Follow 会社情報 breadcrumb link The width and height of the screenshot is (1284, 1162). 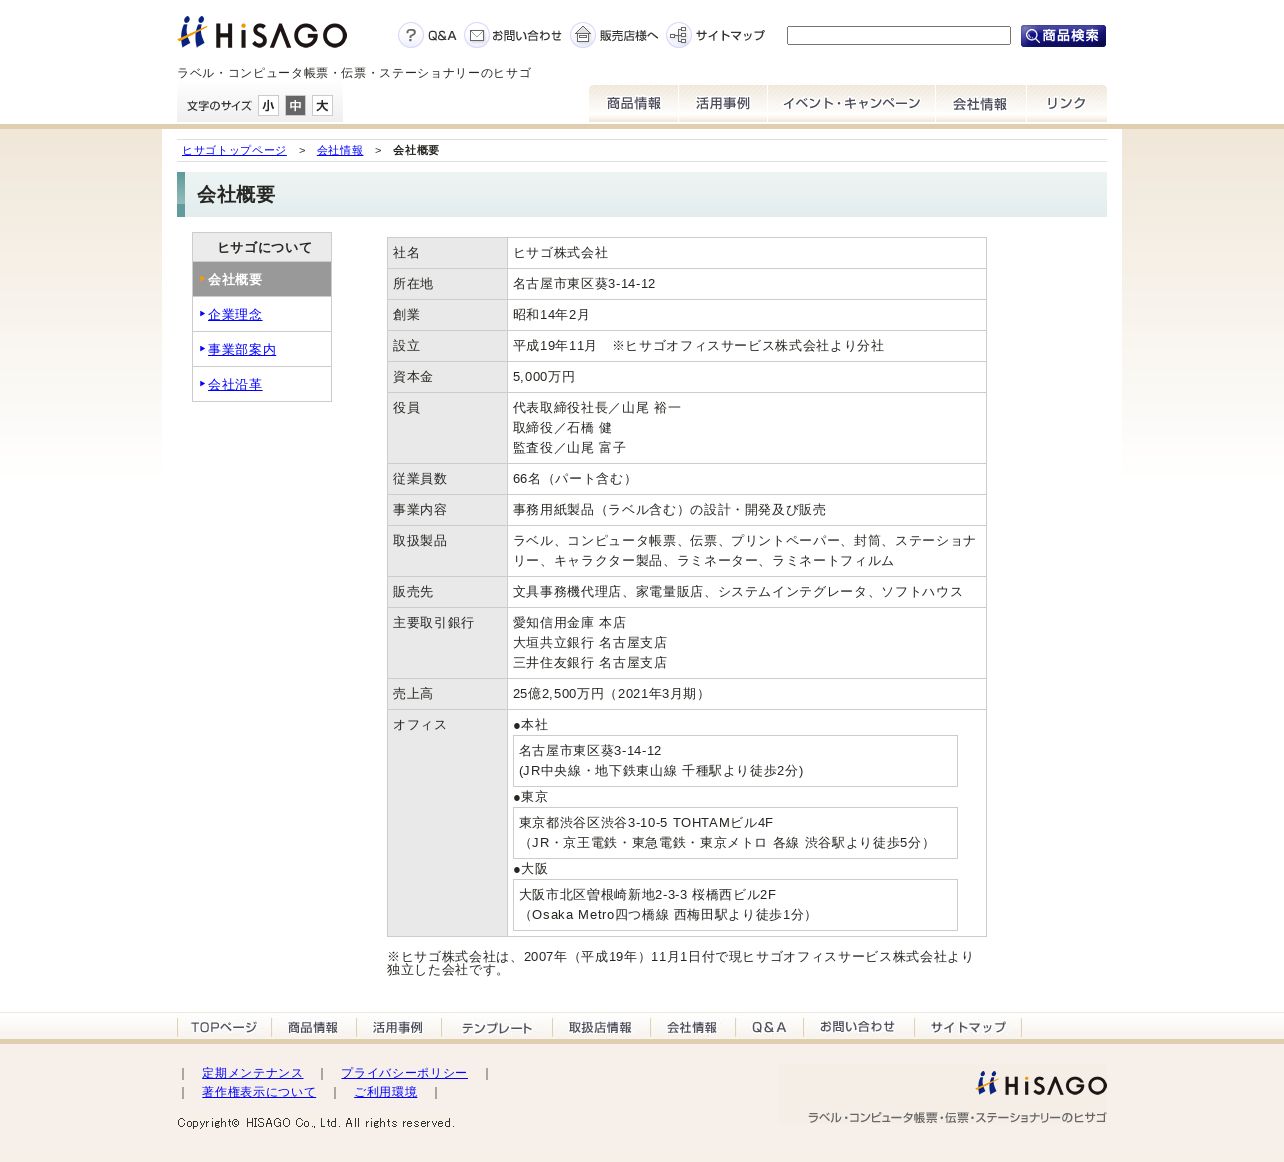point(340,151)
